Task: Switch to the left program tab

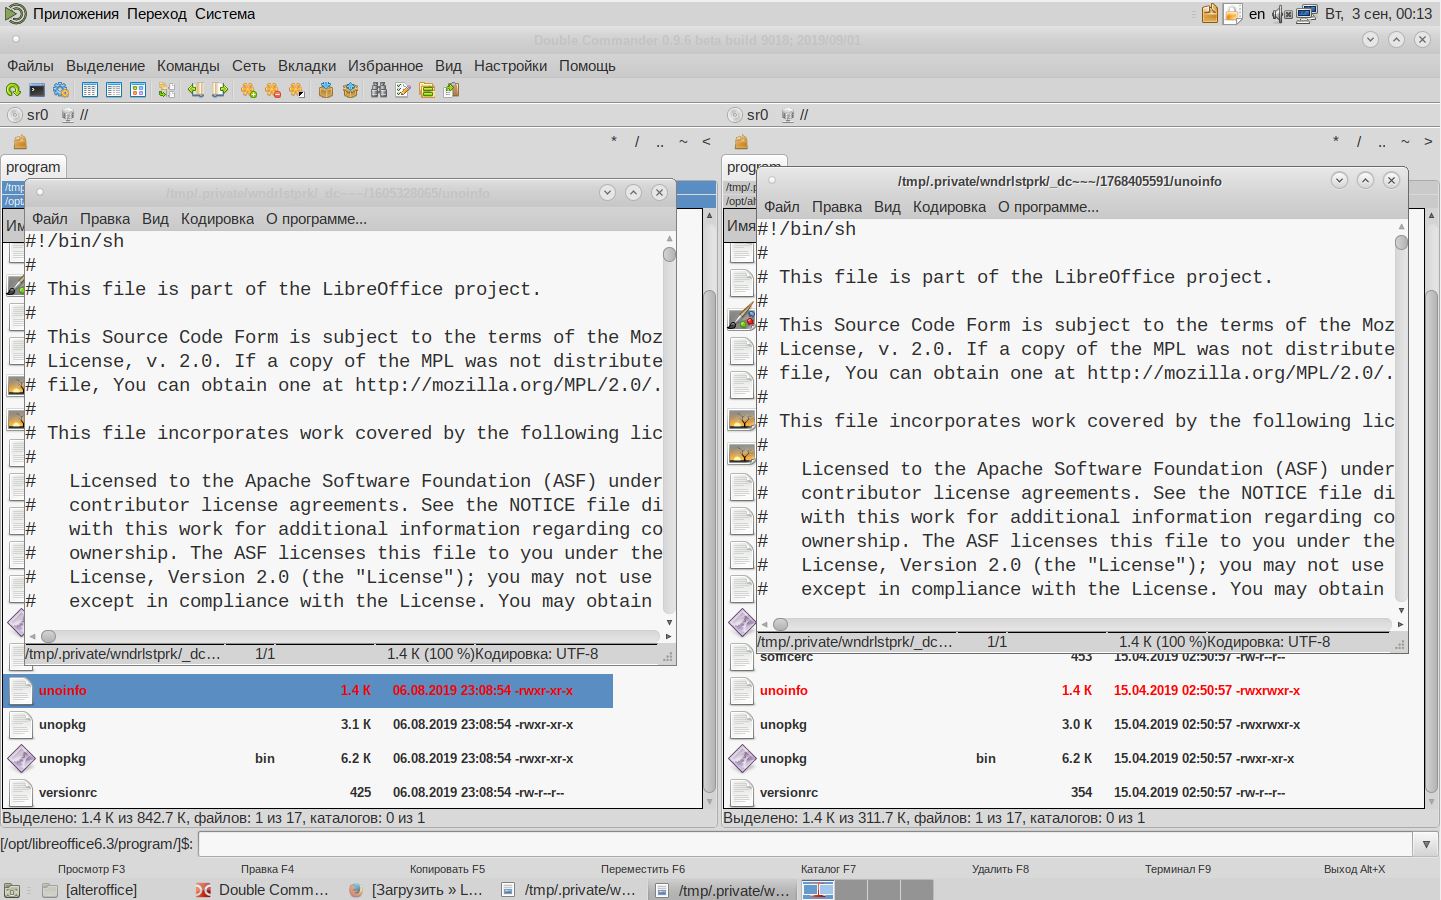Action: 33,167
